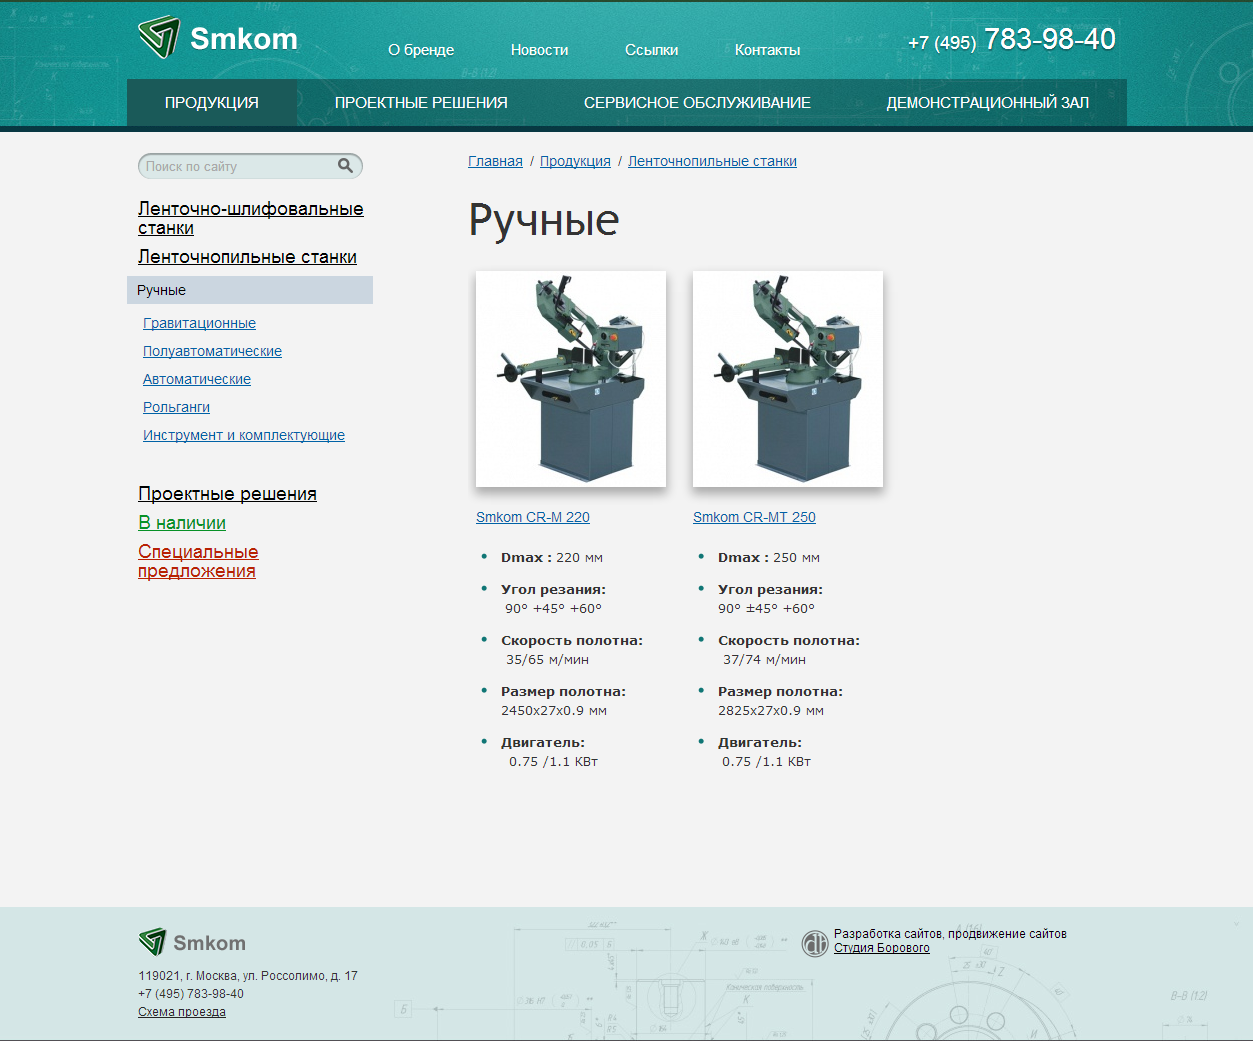Image resolution: width=1253 pixels, height=1041 pixels.
Task: Click the Dmax : 250 мм specification
Action: tap(769, 558)
